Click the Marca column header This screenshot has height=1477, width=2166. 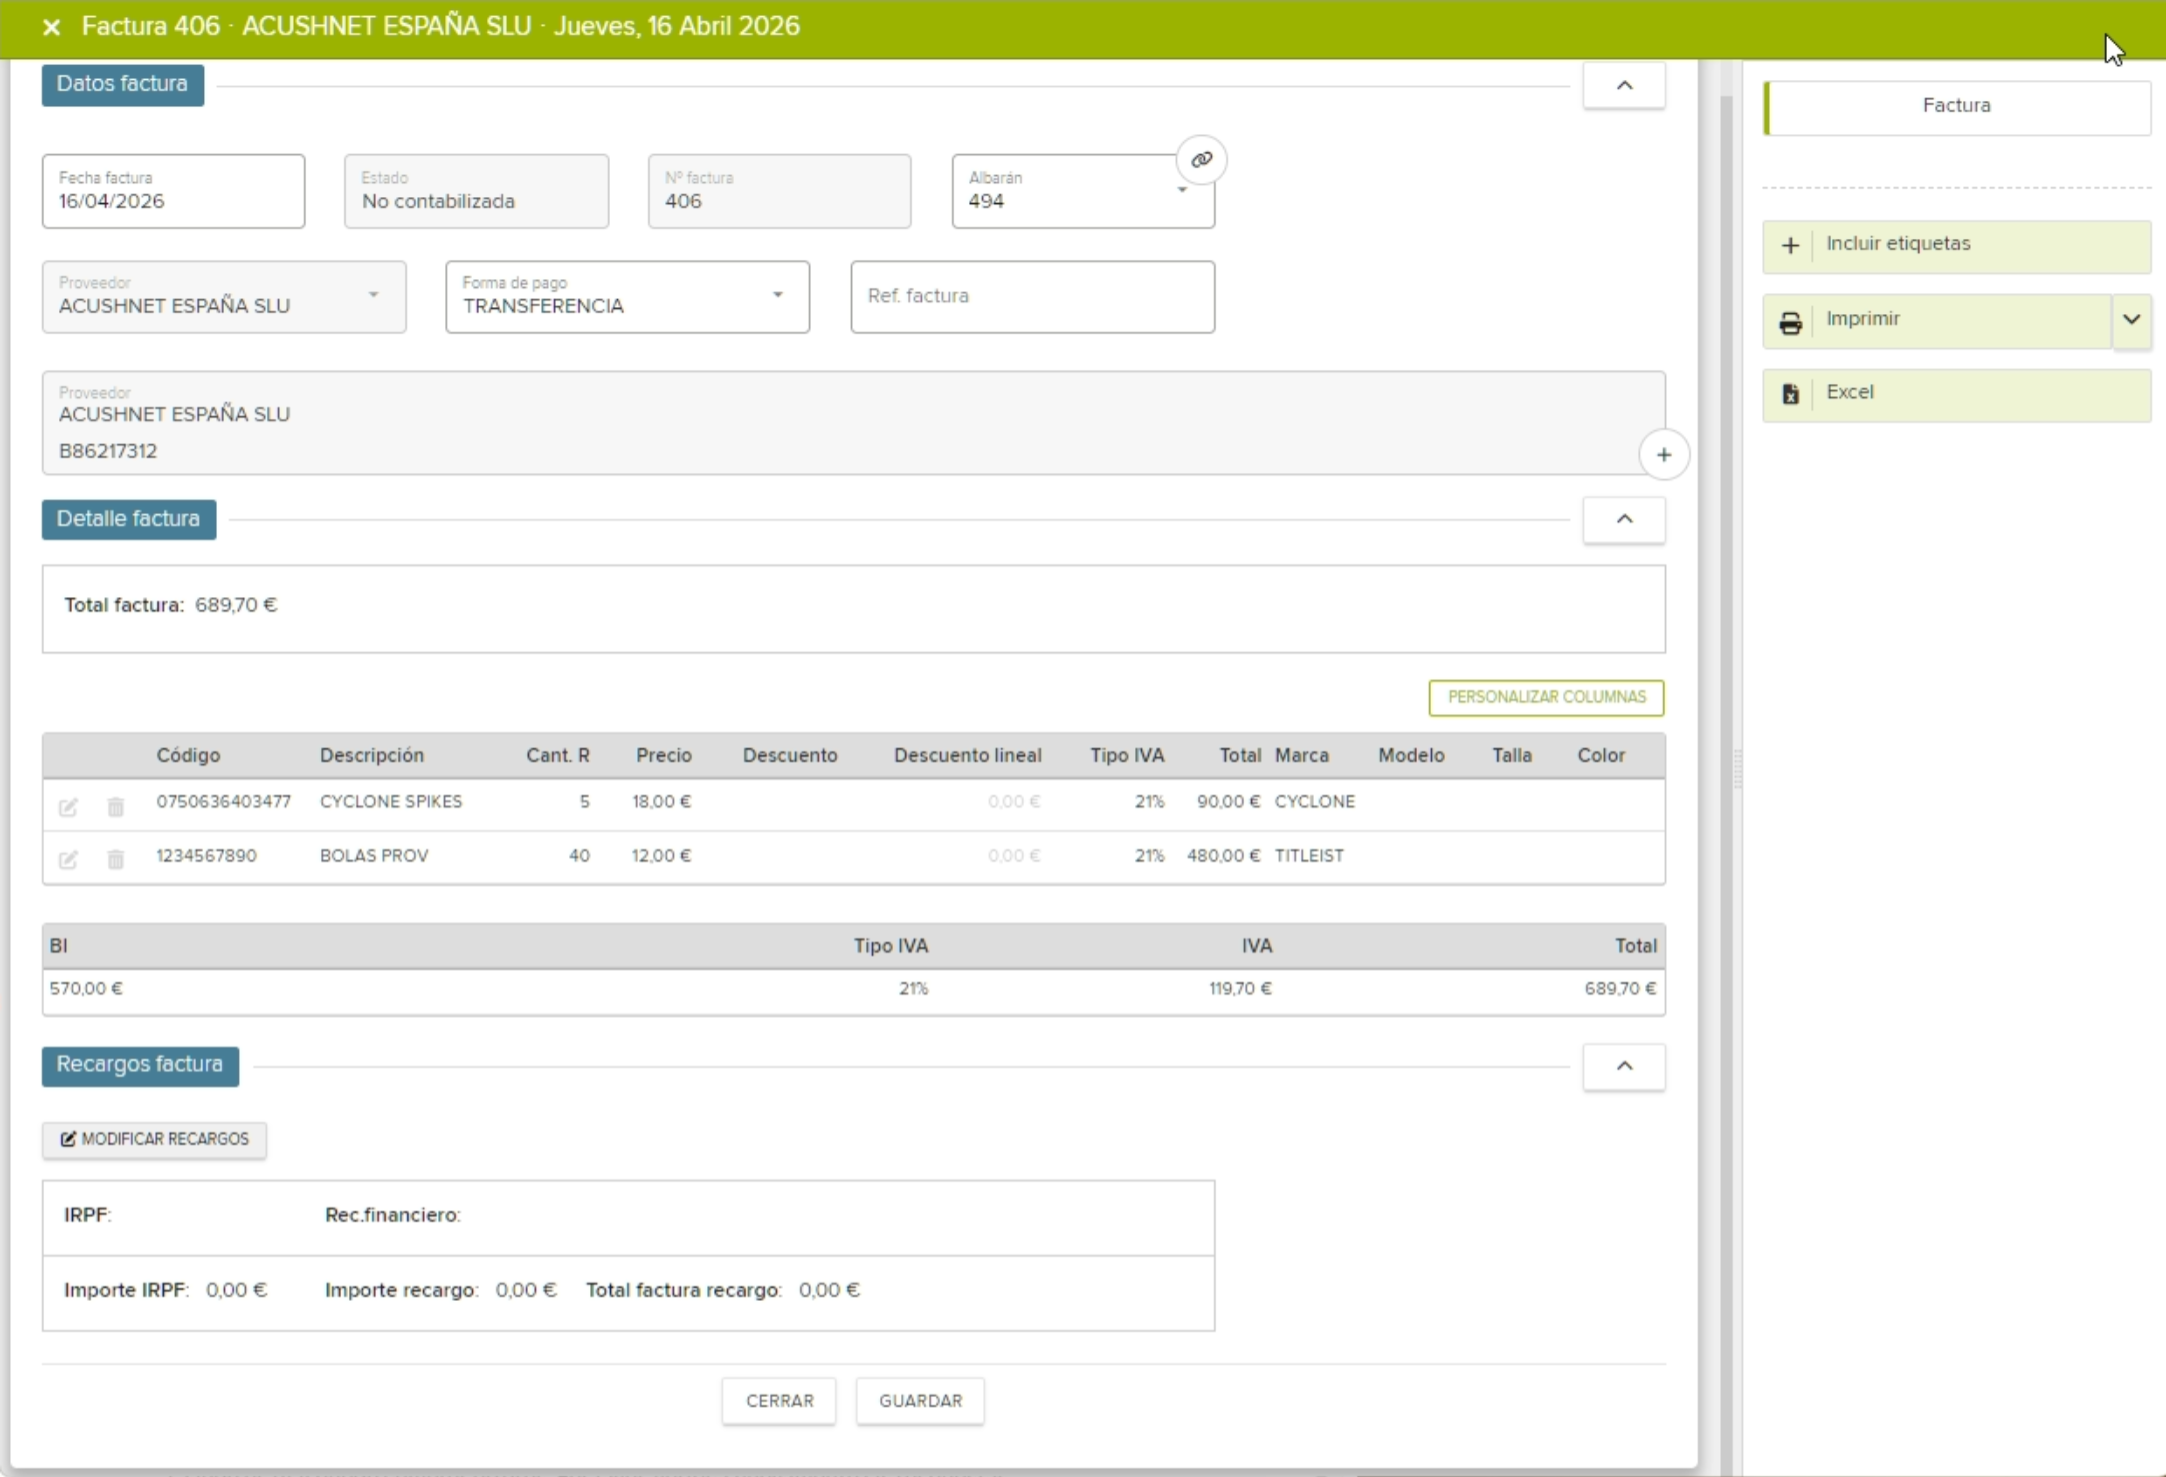click(1302, 756)
